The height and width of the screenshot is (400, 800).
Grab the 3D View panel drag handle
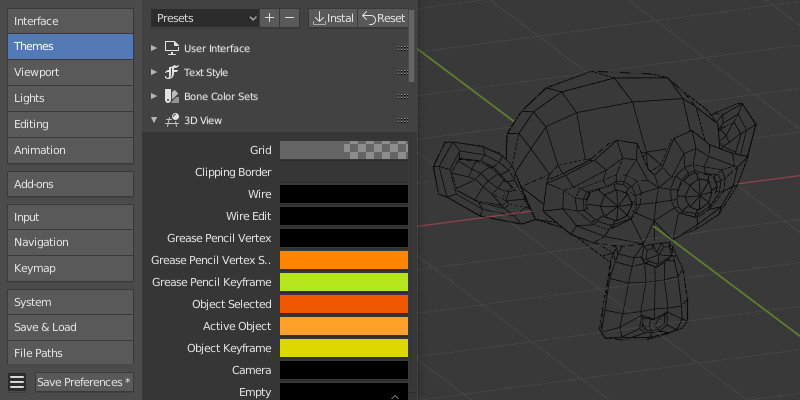403,120
